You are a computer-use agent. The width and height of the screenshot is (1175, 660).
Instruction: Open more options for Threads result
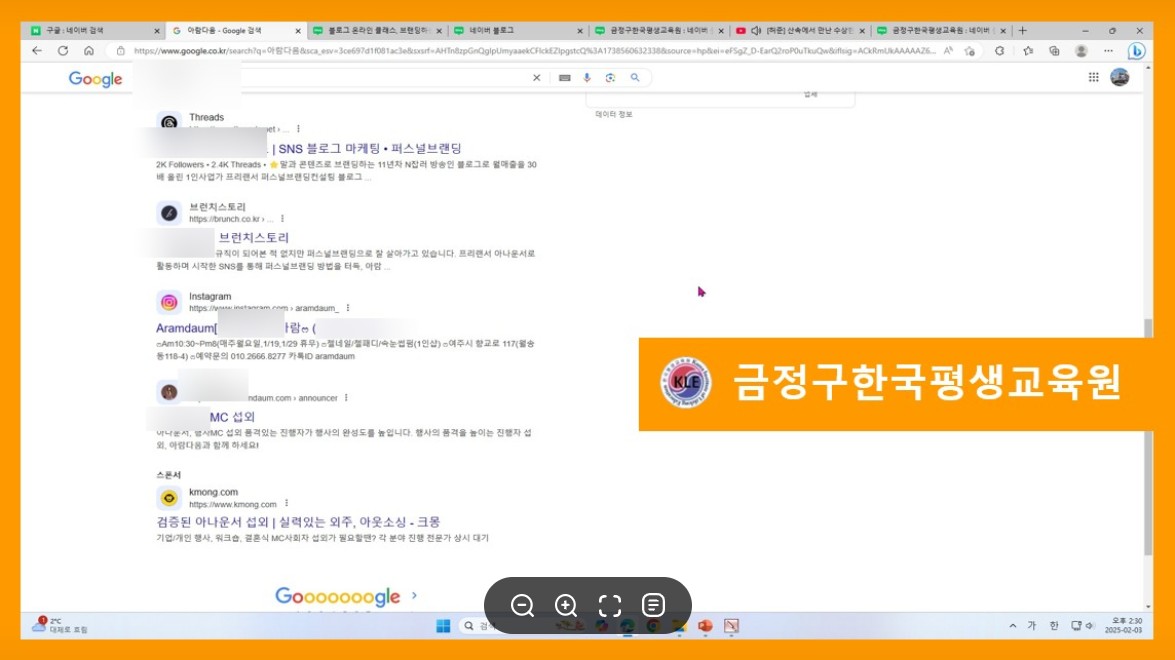[x=298, y=129]
